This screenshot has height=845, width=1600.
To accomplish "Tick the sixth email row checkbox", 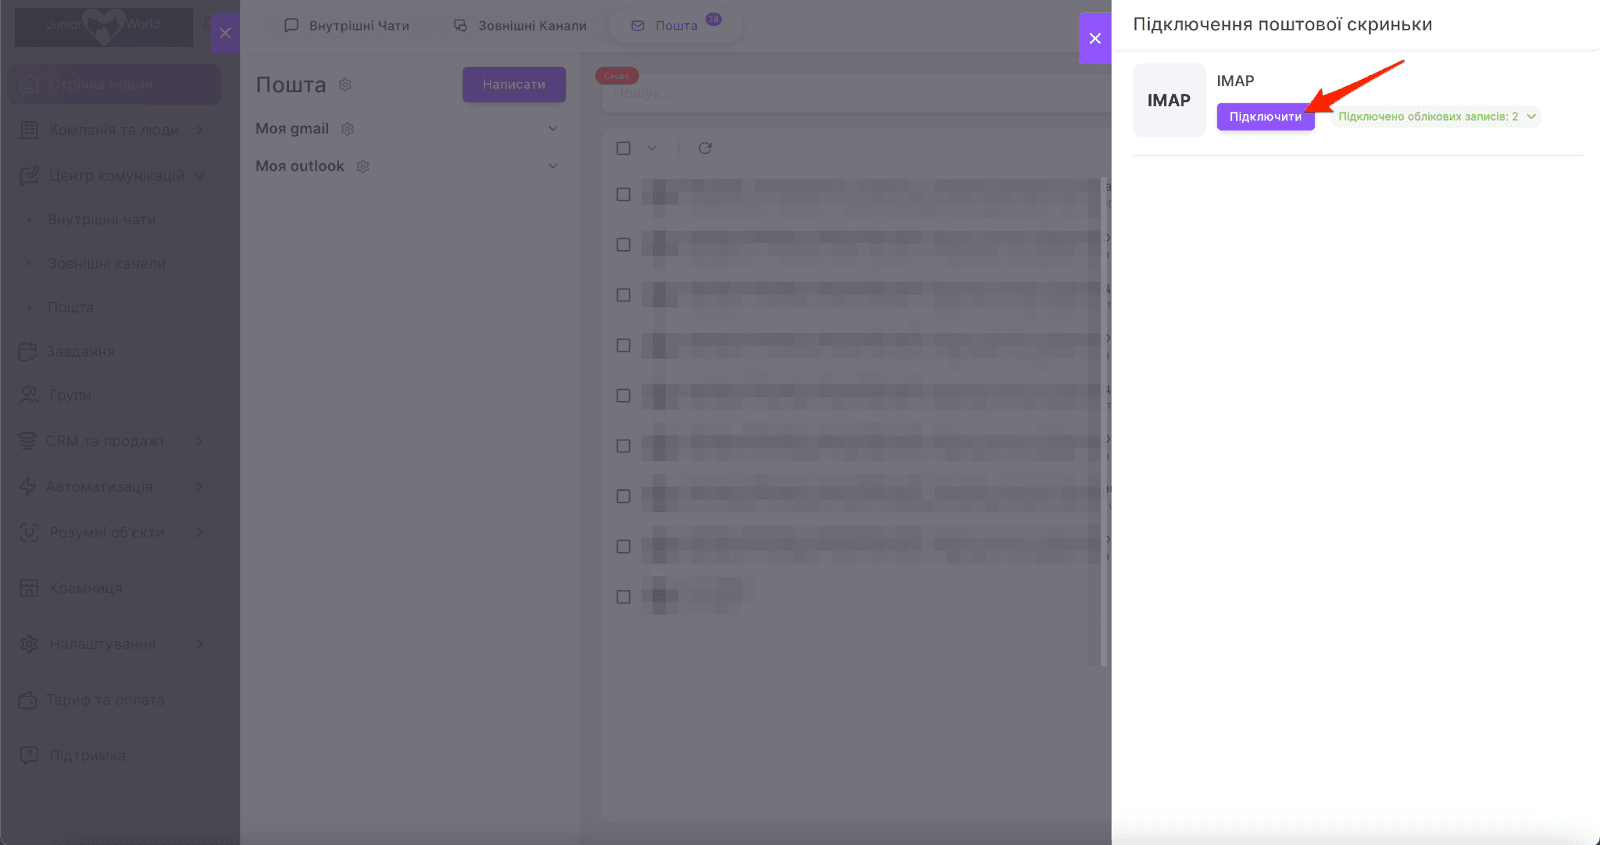I will [x=624, y=446].
